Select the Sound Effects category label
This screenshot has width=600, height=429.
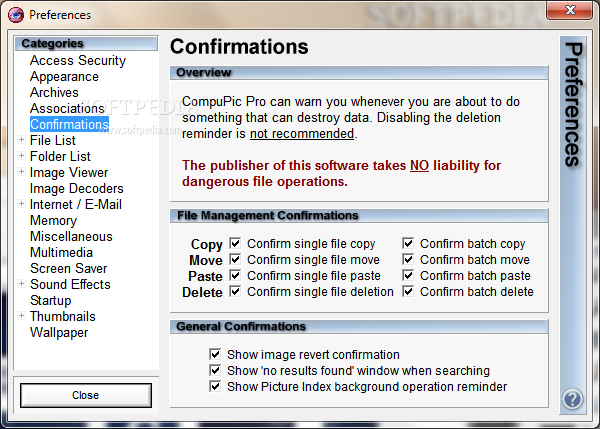(70, 285)
